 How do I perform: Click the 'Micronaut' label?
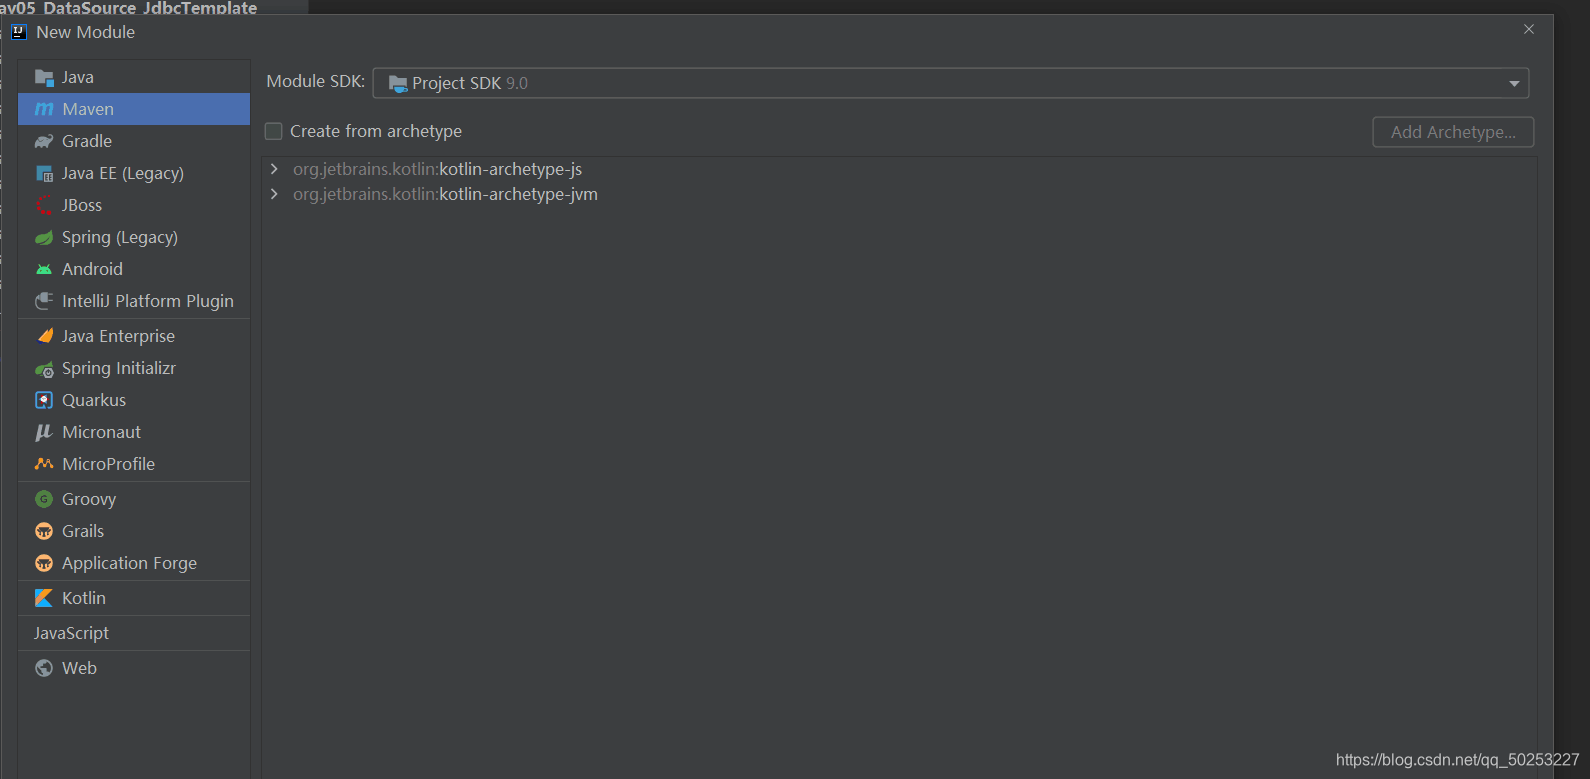[101, 432]
